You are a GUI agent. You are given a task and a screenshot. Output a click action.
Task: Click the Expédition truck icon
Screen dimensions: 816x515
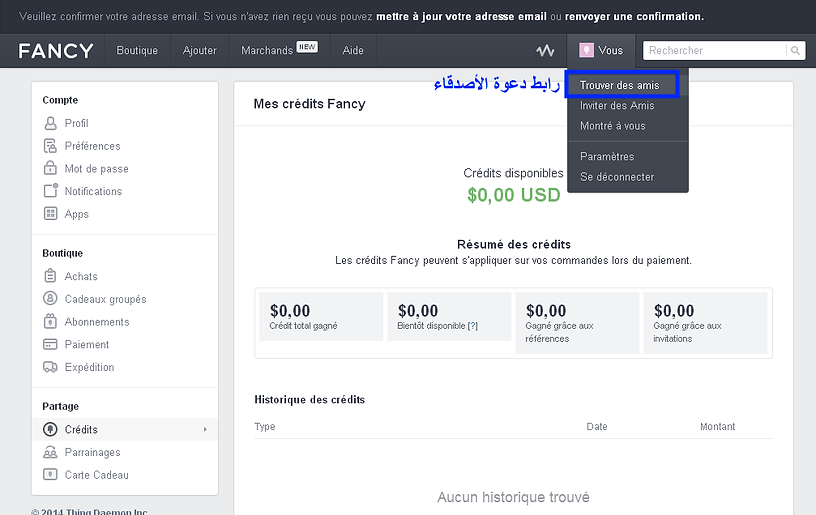50,367
